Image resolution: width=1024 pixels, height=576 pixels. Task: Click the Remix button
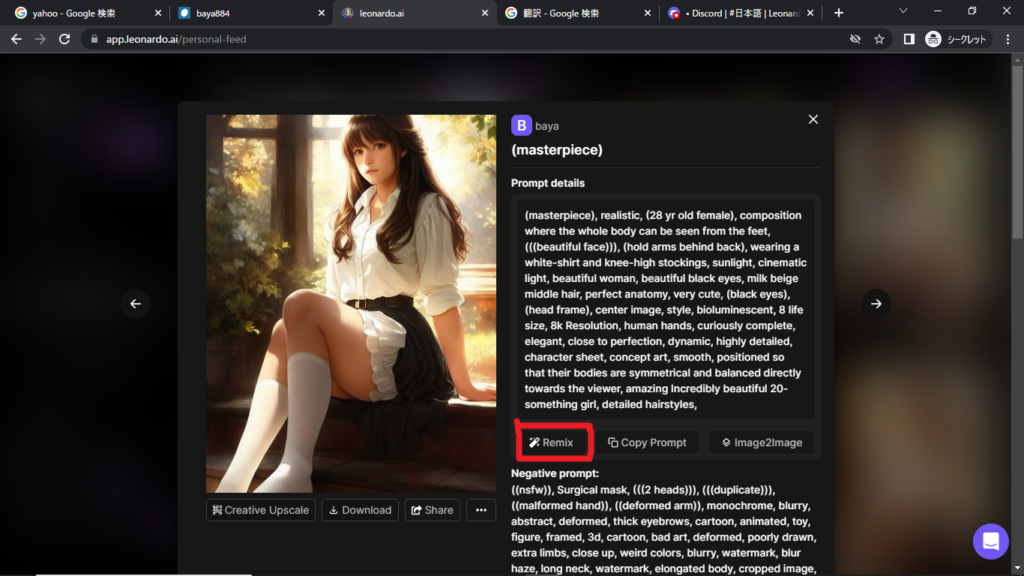coord(551,442)
